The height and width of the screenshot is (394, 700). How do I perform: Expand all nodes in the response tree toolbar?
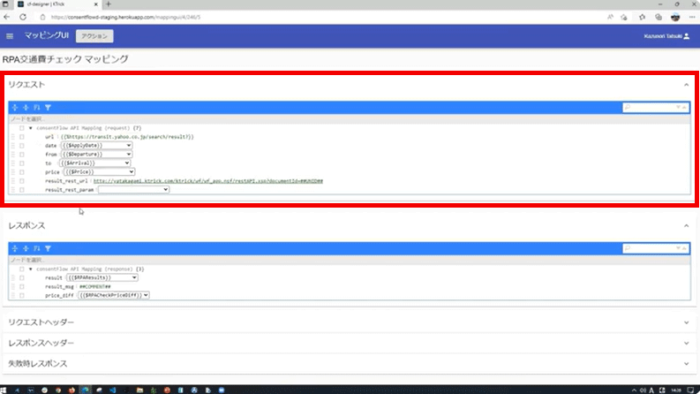15,249
